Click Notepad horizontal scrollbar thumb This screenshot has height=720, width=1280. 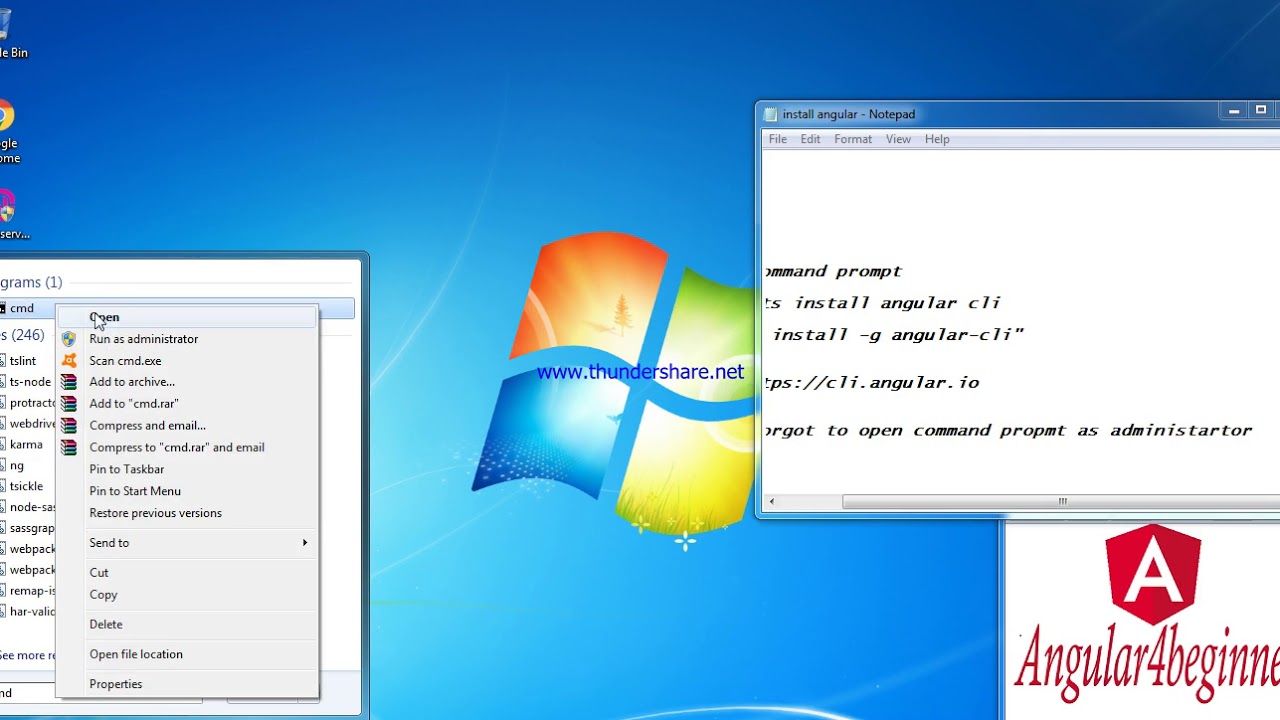point(1062,502)
